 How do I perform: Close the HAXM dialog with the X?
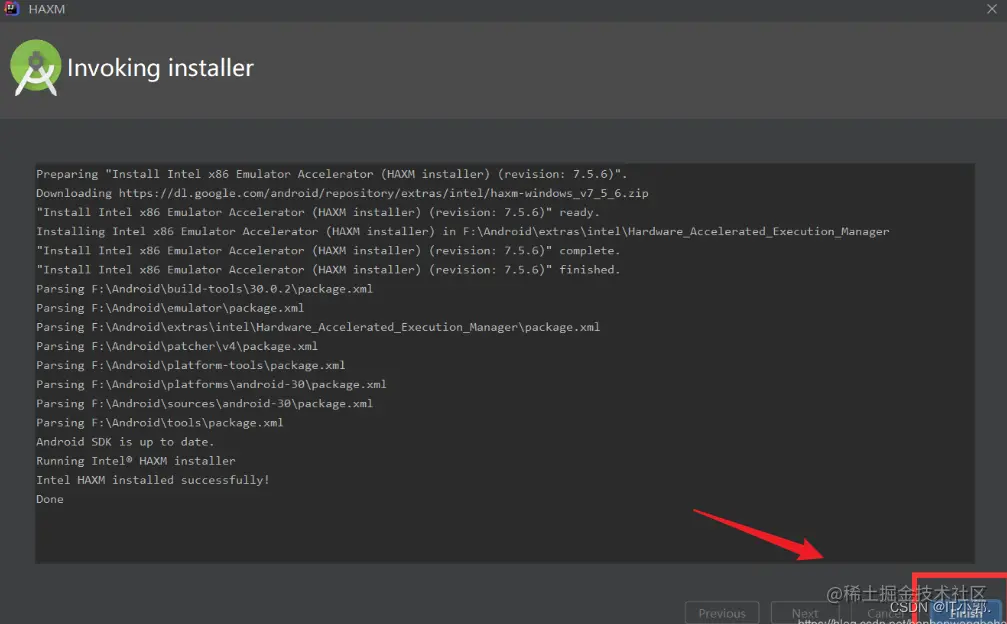click(x=992, y=9)
